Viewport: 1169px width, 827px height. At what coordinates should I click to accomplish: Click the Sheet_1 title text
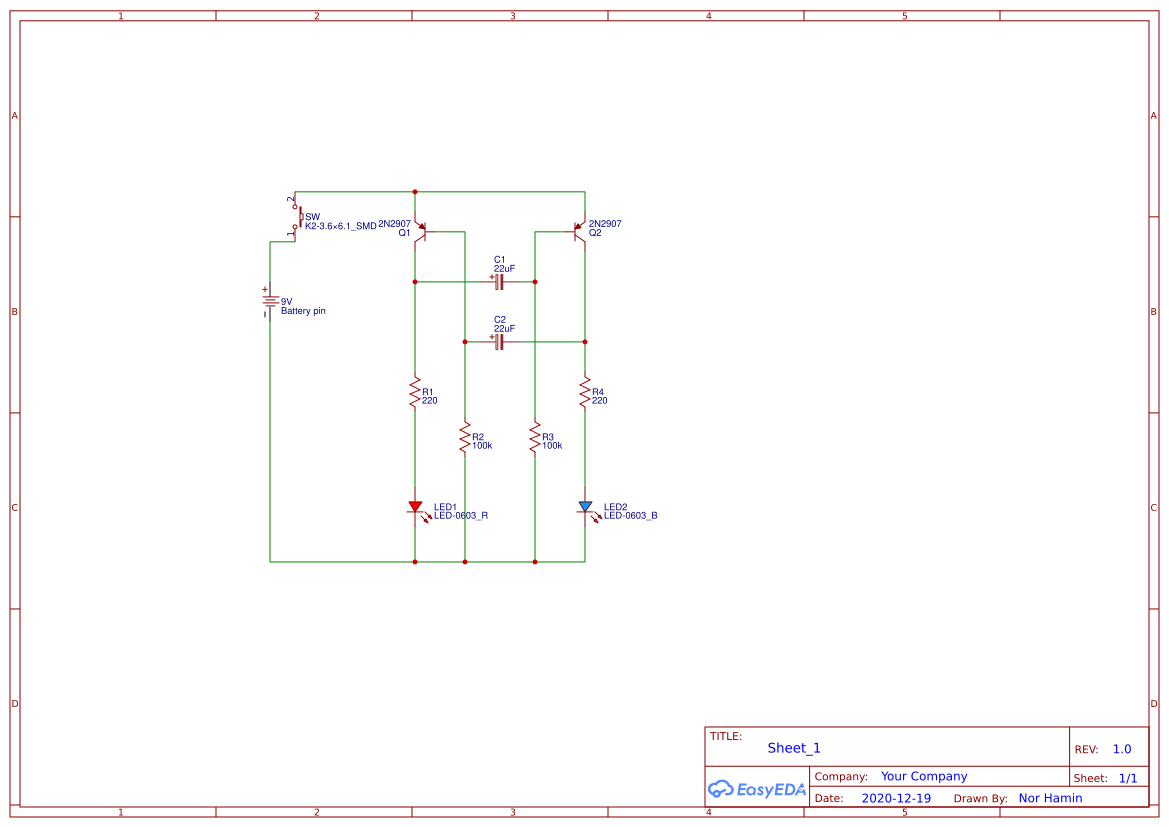point(793,748)
